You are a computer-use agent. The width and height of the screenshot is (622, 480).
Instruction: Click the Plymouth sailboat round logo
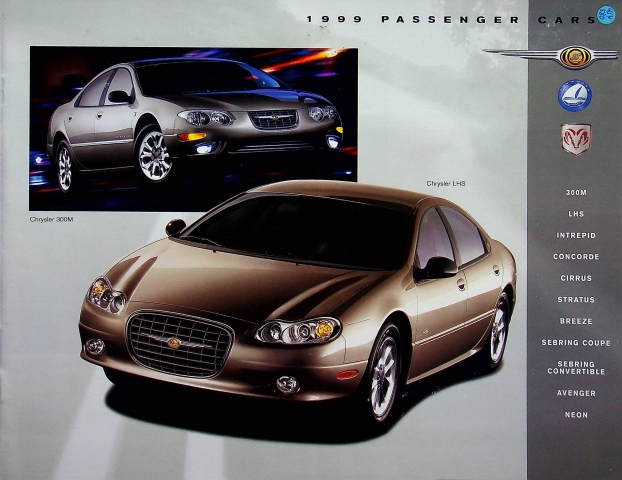tap(575, 96)
